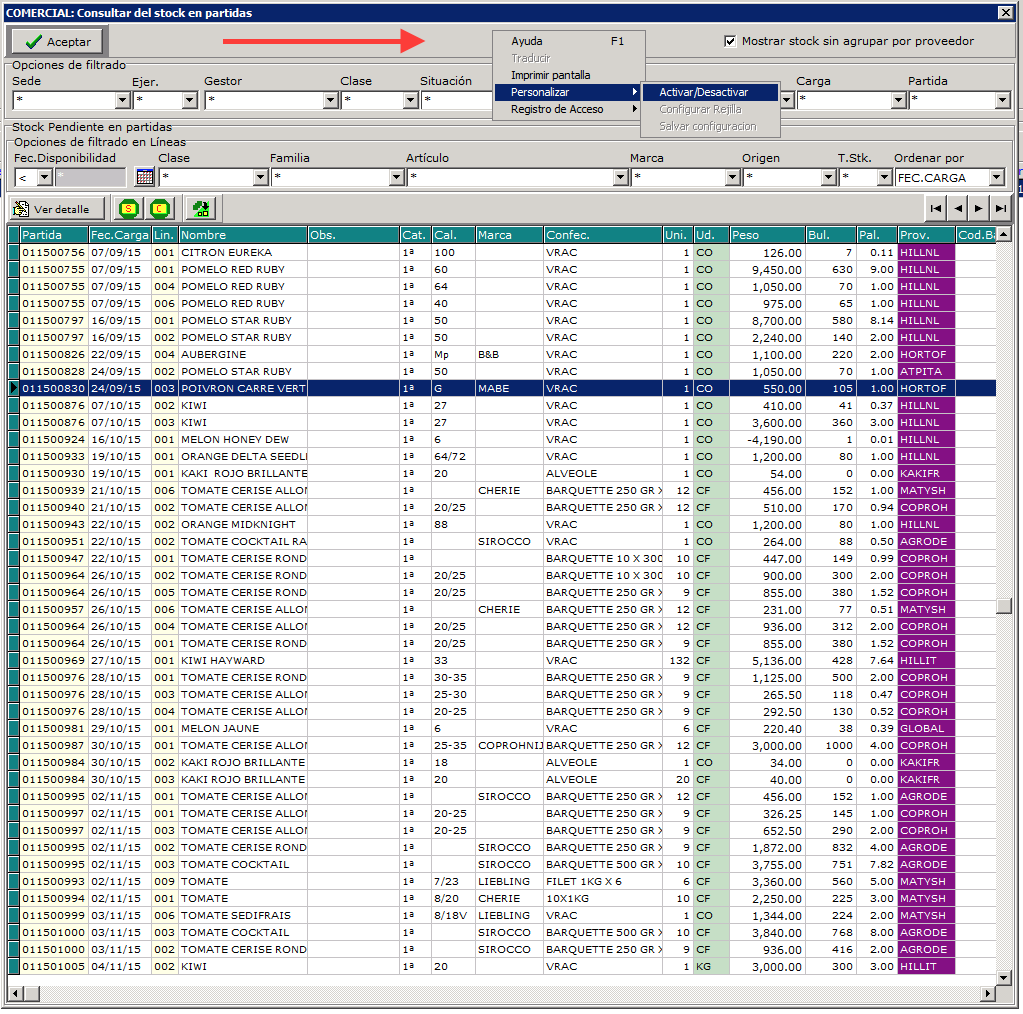1023x1014 pixels.
Task: Open Registro de Acceso menu entry
Action: pyautogui.click(x=557, y=109)
